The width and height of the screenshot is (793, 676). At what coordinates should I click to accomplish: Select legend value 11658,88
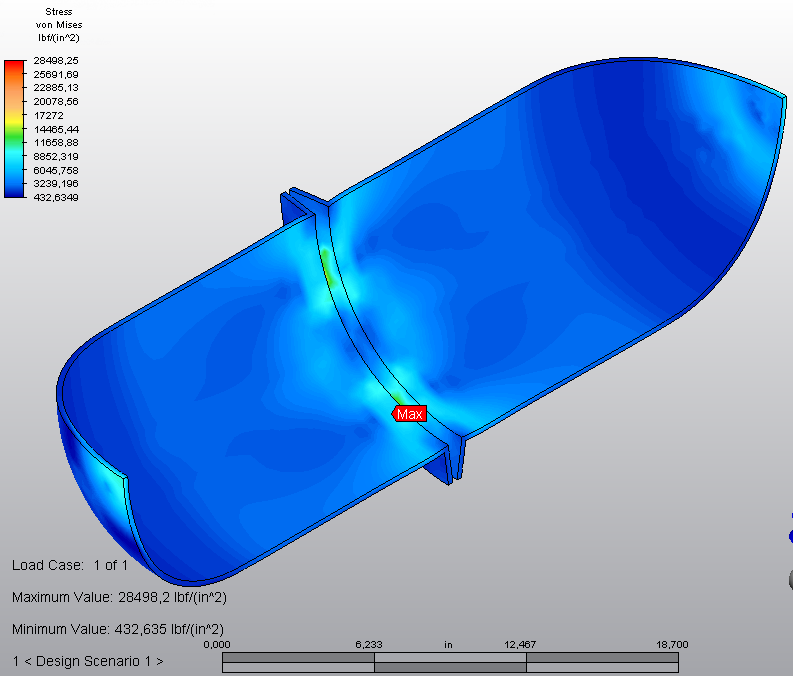(x=56, y=143)
